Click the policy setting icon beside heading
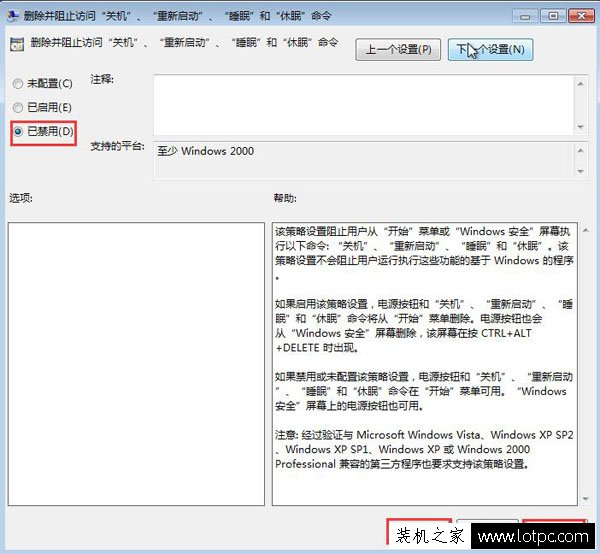The height and width of the screenshot is (554, 600). coord(17,44)
